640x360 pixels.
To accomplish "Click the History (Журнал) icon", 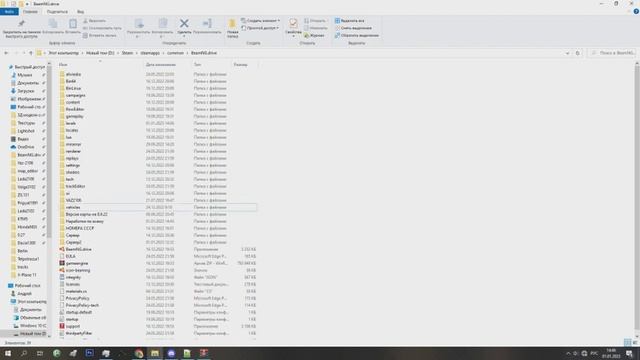I will click(307, 36).
